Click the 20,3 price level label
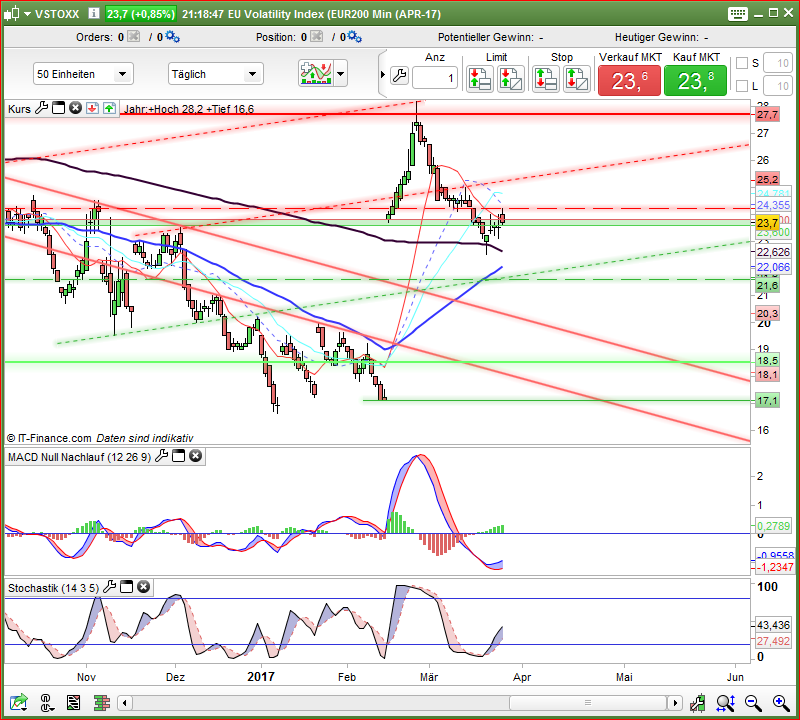The width and height of the screenshot is (800, 720). tap(767, 313)
